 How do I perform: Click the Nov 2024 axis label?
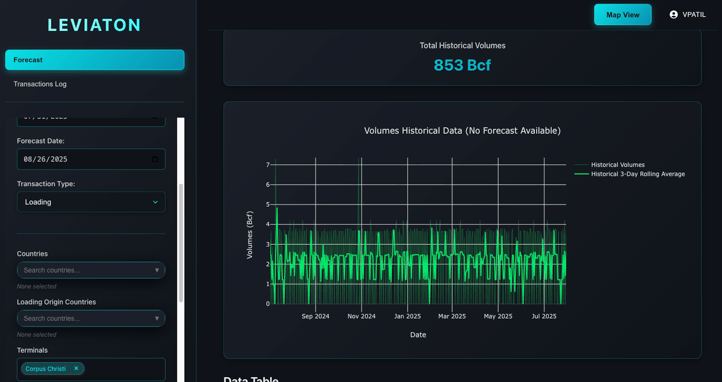pos(361,316)
